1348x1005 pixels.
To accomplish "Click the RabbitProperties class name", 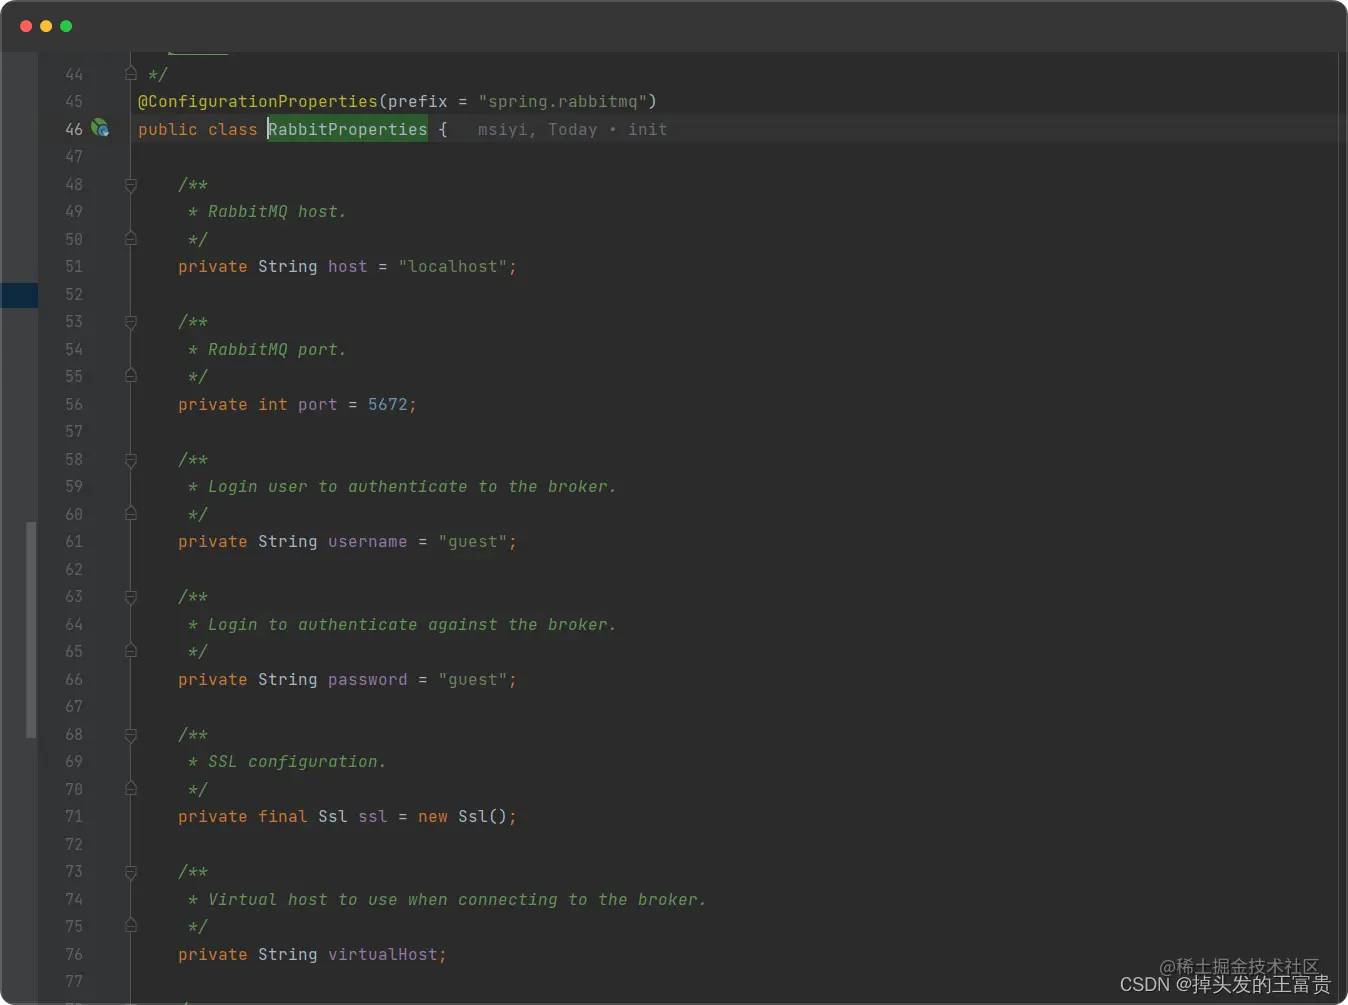I will pos(347,129).
